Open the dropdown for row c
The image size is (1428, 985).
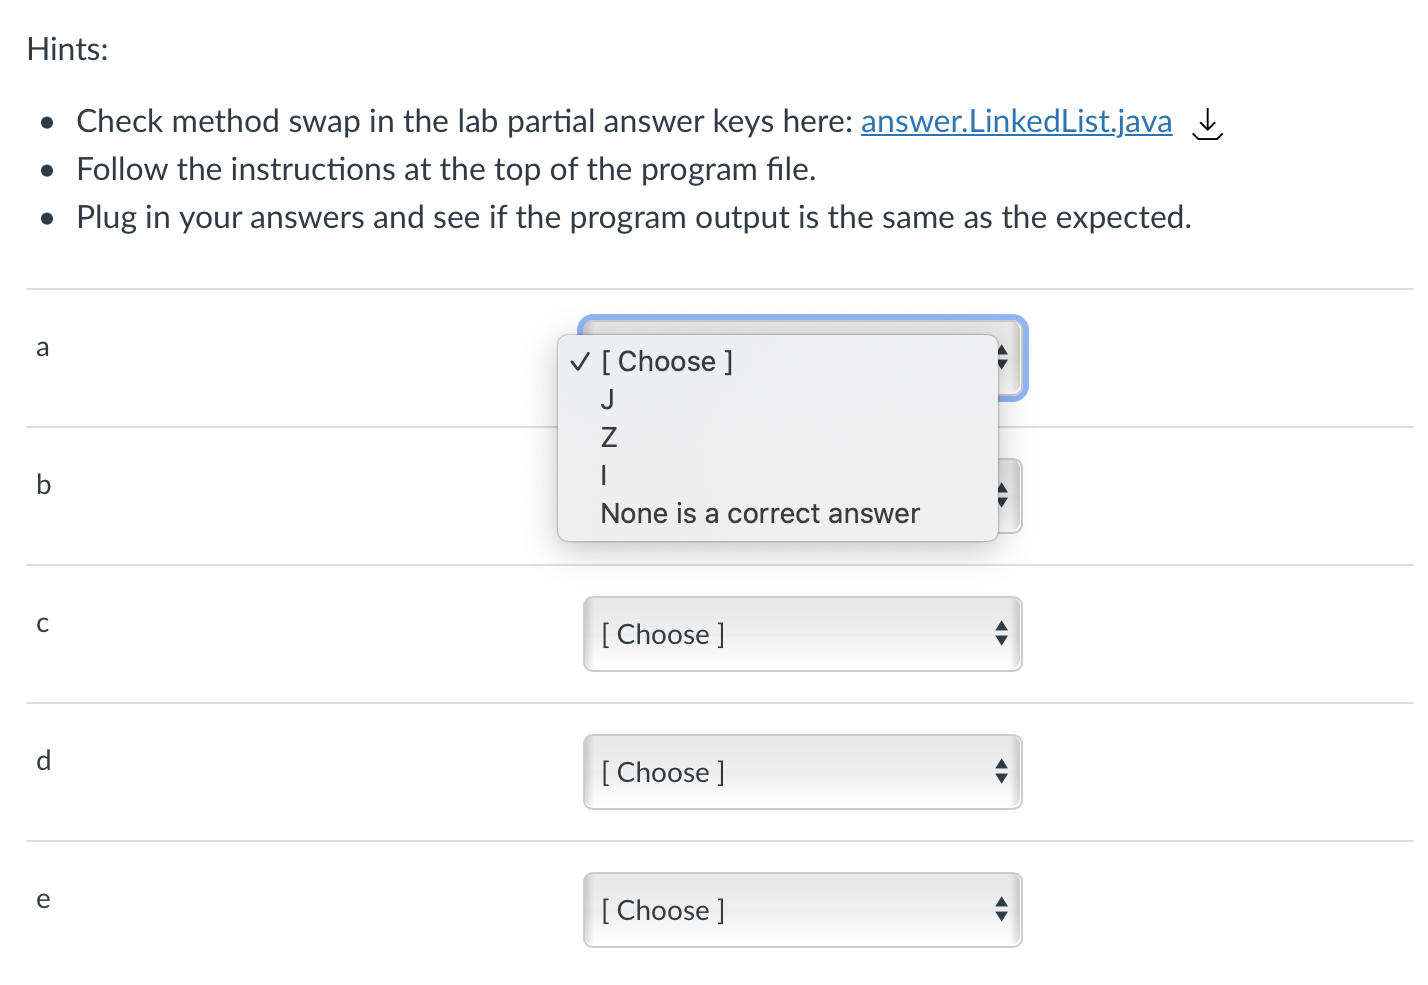coord(802,634)
